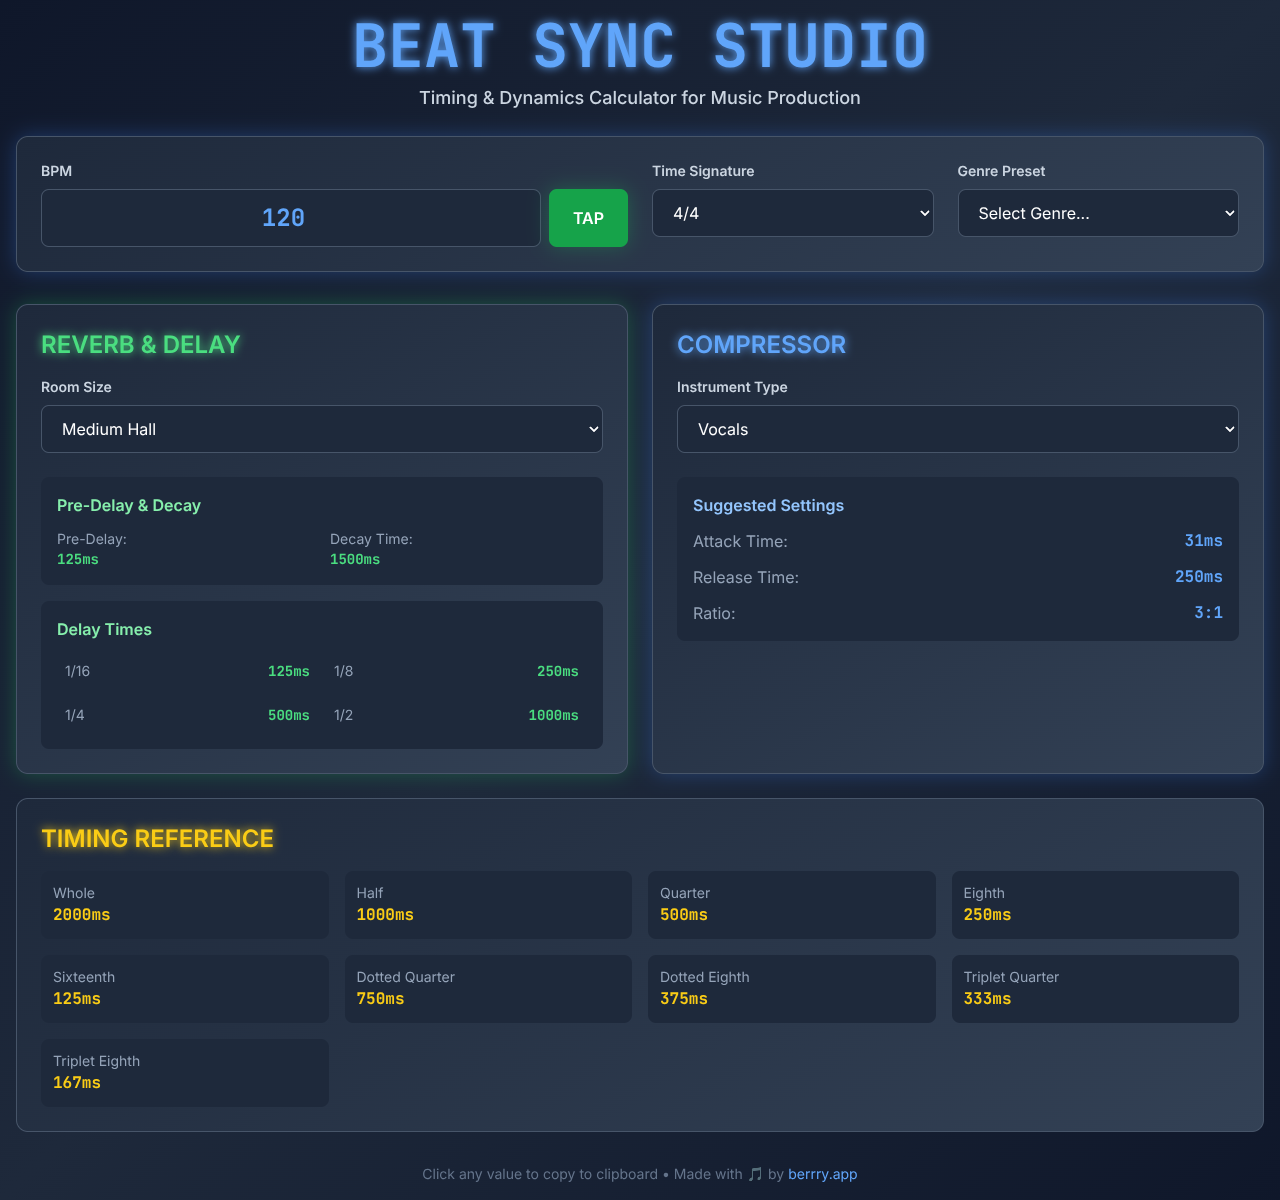Open the Time Signature dropdown
Viewport: 1280px width, 1200px height.
[x=792, y=213]
